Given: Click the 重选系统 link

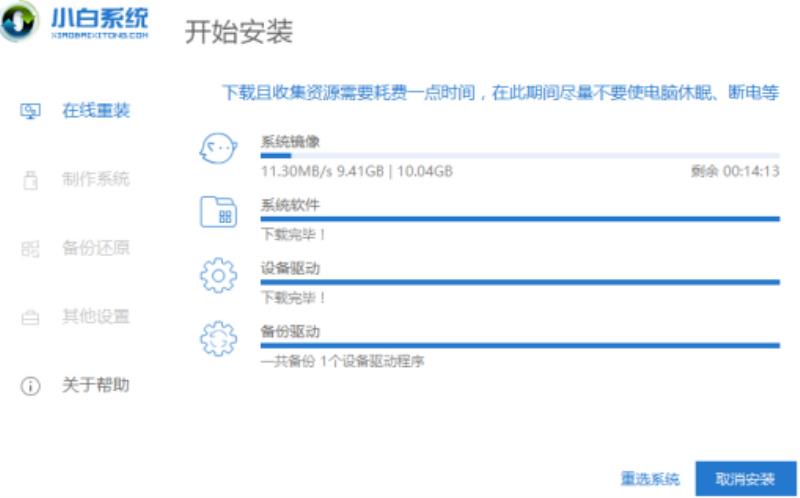Looking at the screenshot, I should (x=650, y=479).
